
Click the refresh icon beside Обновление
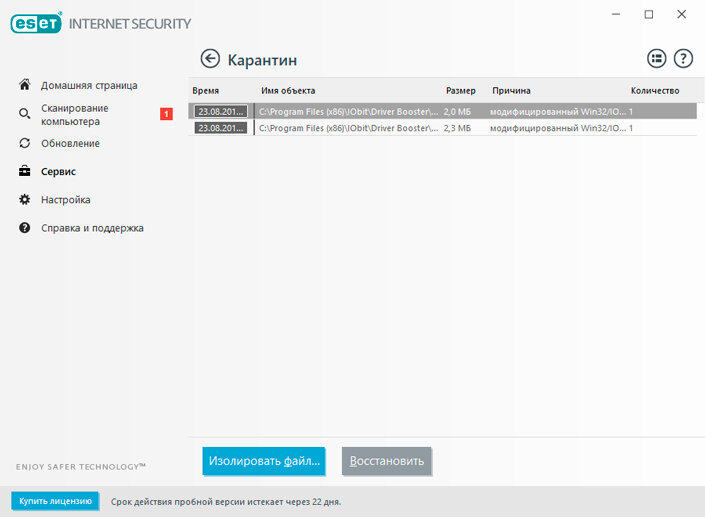[x=25, y=143]
